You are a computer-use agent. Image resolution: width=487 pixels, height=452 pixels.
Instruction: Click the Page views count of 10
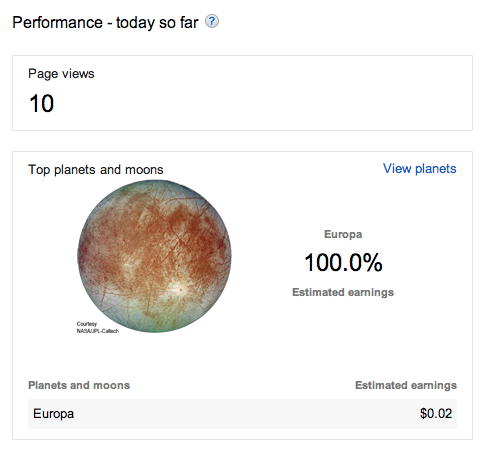pos(42,103)
